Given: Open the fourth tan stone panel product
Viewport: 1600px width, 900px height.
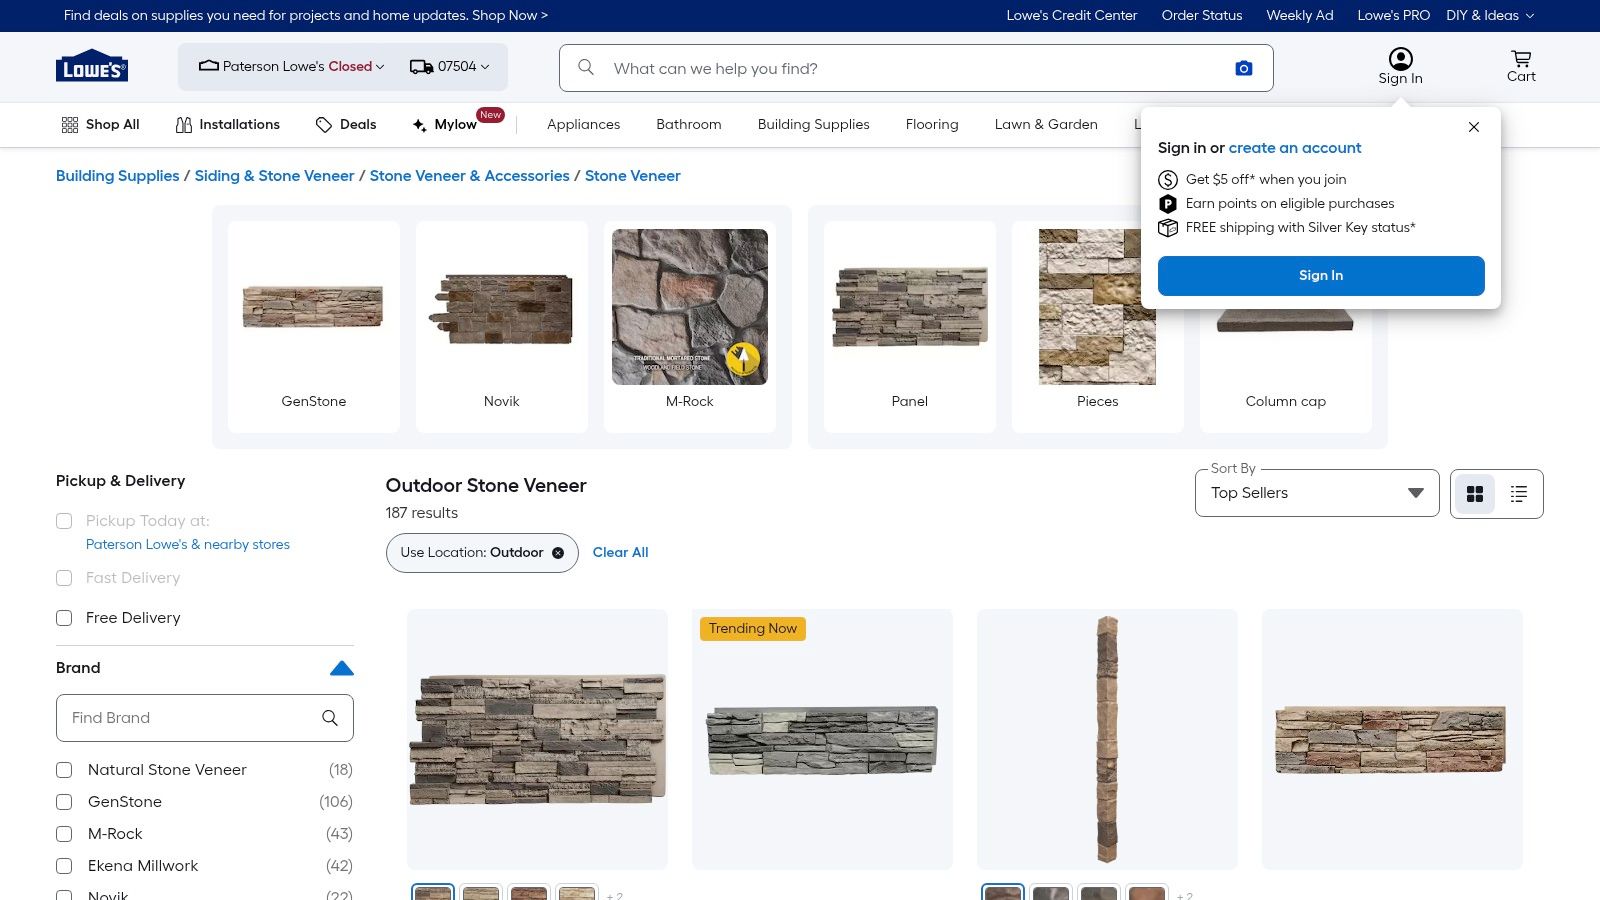Looking at the screenshot, I should click(1392, 740).
